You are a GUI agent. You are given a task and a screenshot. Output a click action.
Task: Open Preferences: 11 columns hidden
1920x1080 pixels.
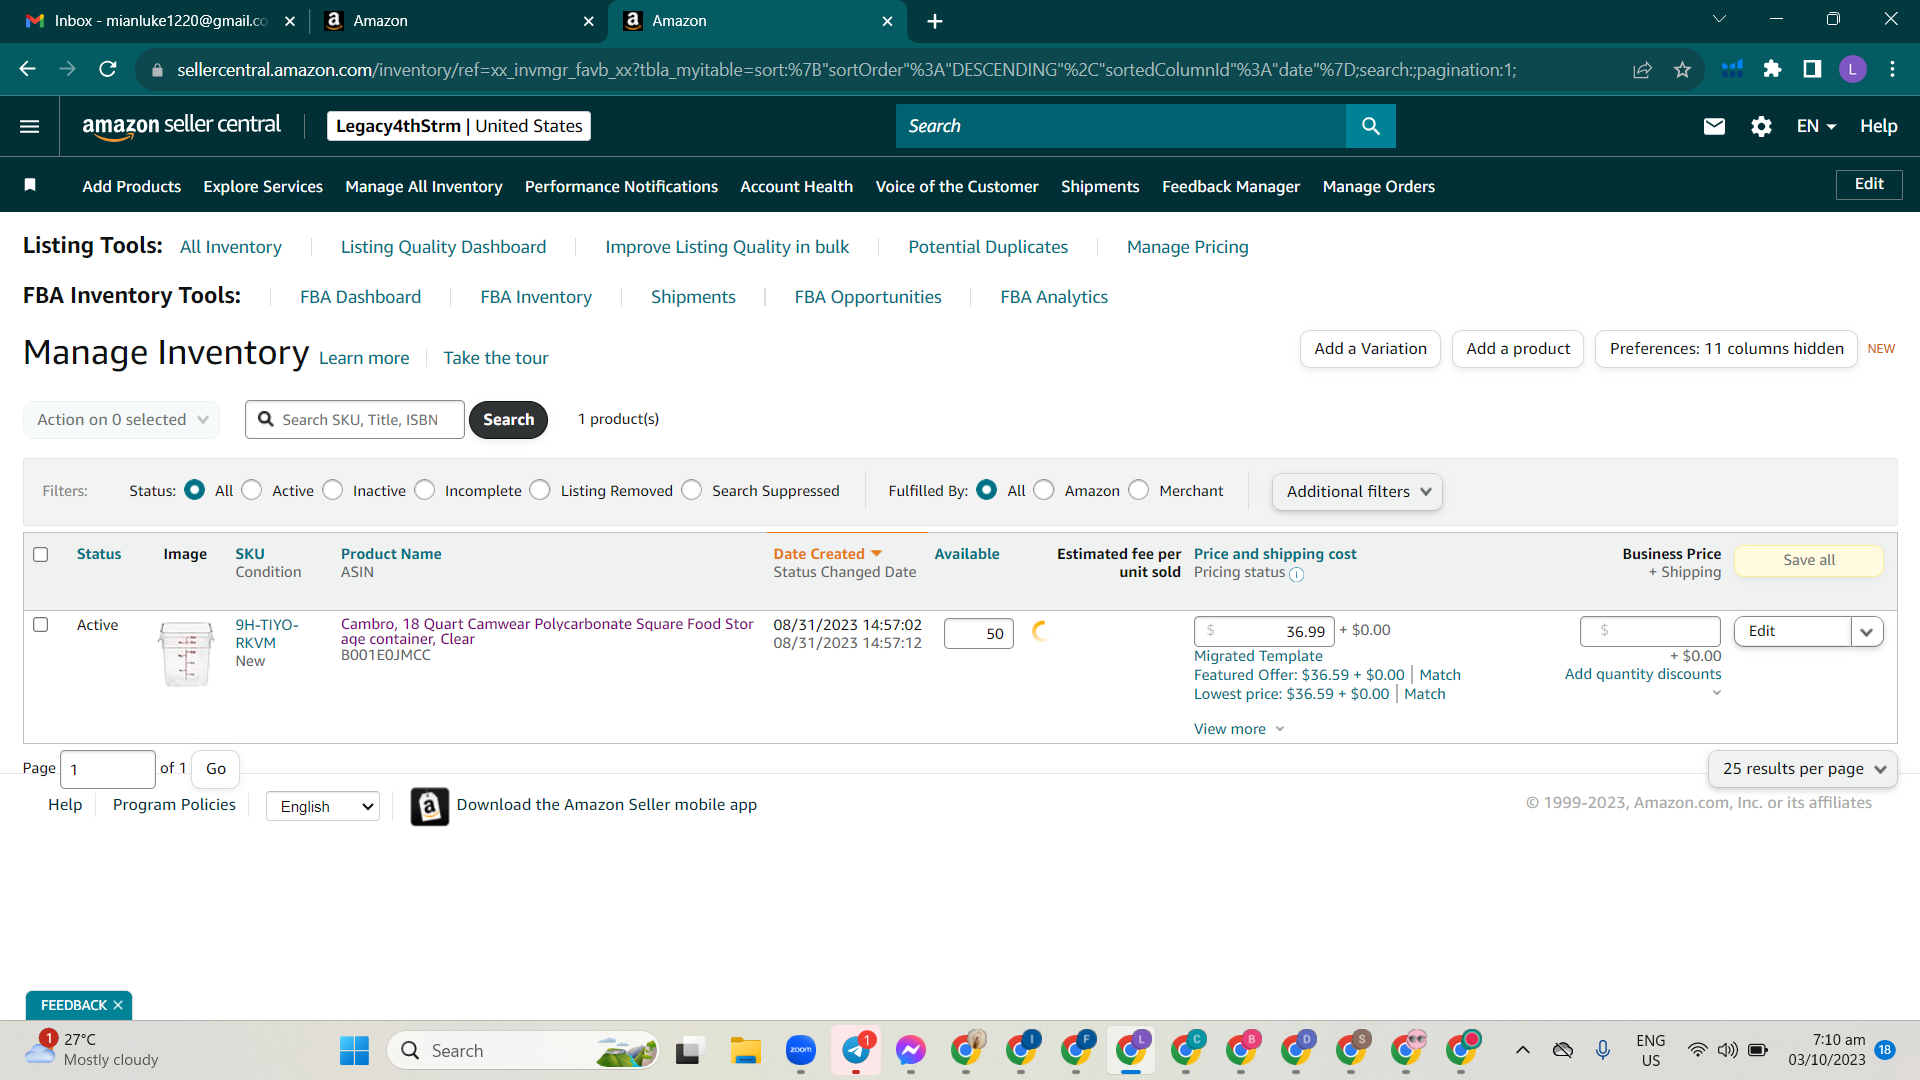coord(1726,349)
